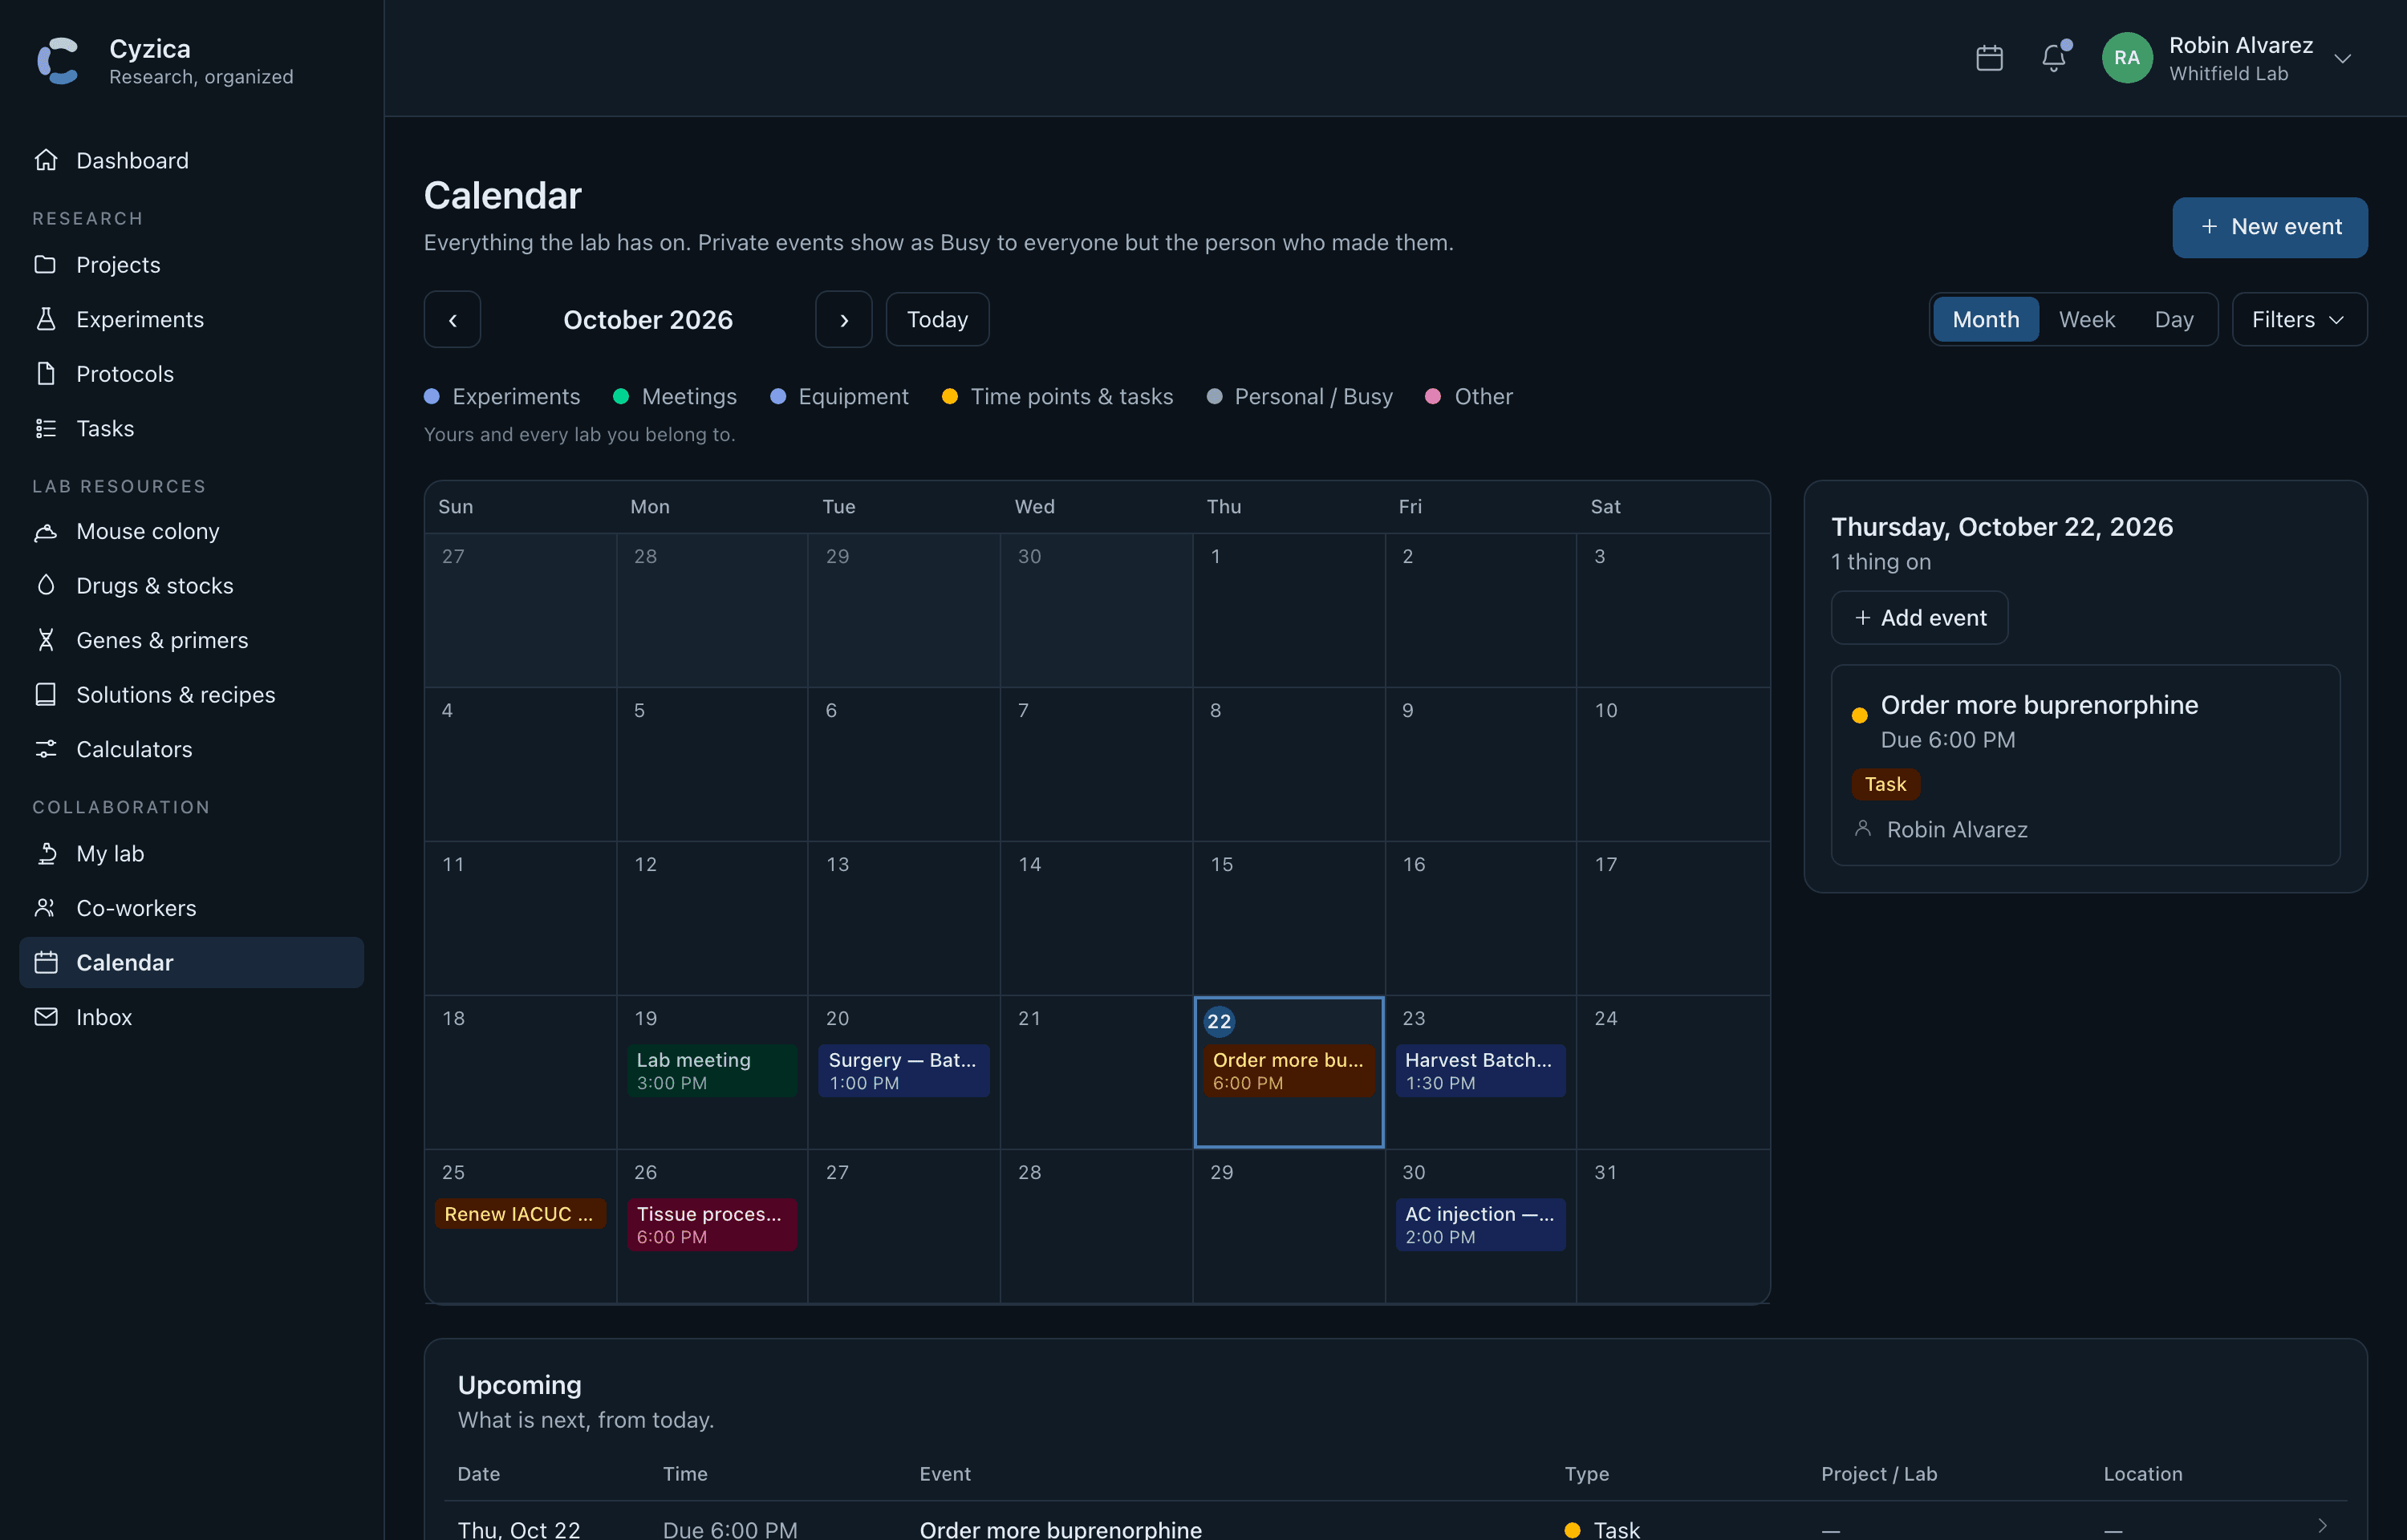Switch to Month view
This screenshot has width=2407, height=1540.
1986,320
